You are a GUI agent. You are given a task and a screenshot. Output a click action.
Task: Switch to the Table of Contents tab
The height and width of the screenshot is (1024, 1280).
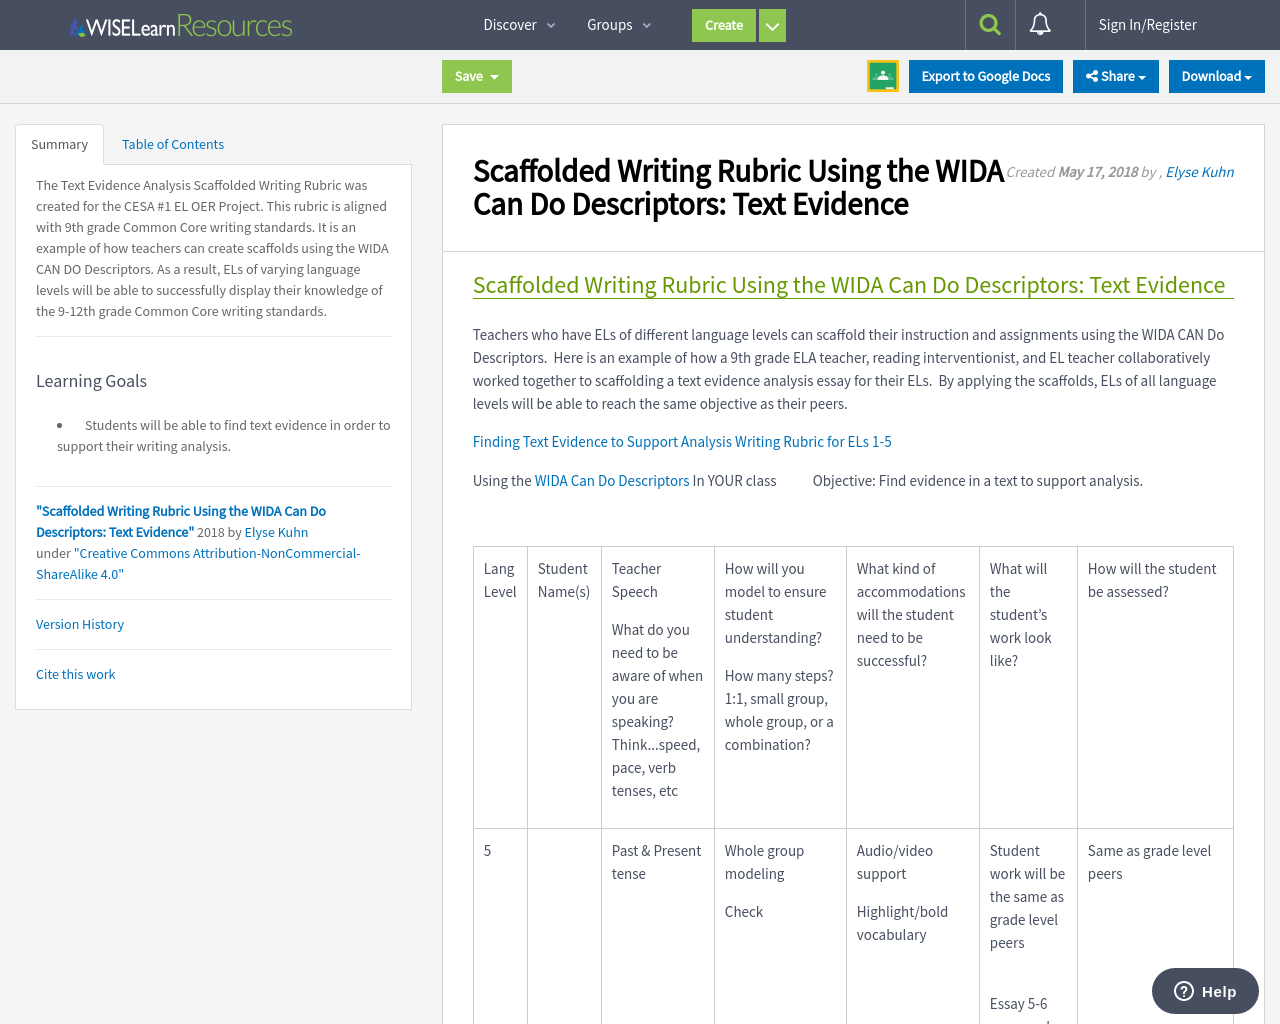click(x=172, y=144)
